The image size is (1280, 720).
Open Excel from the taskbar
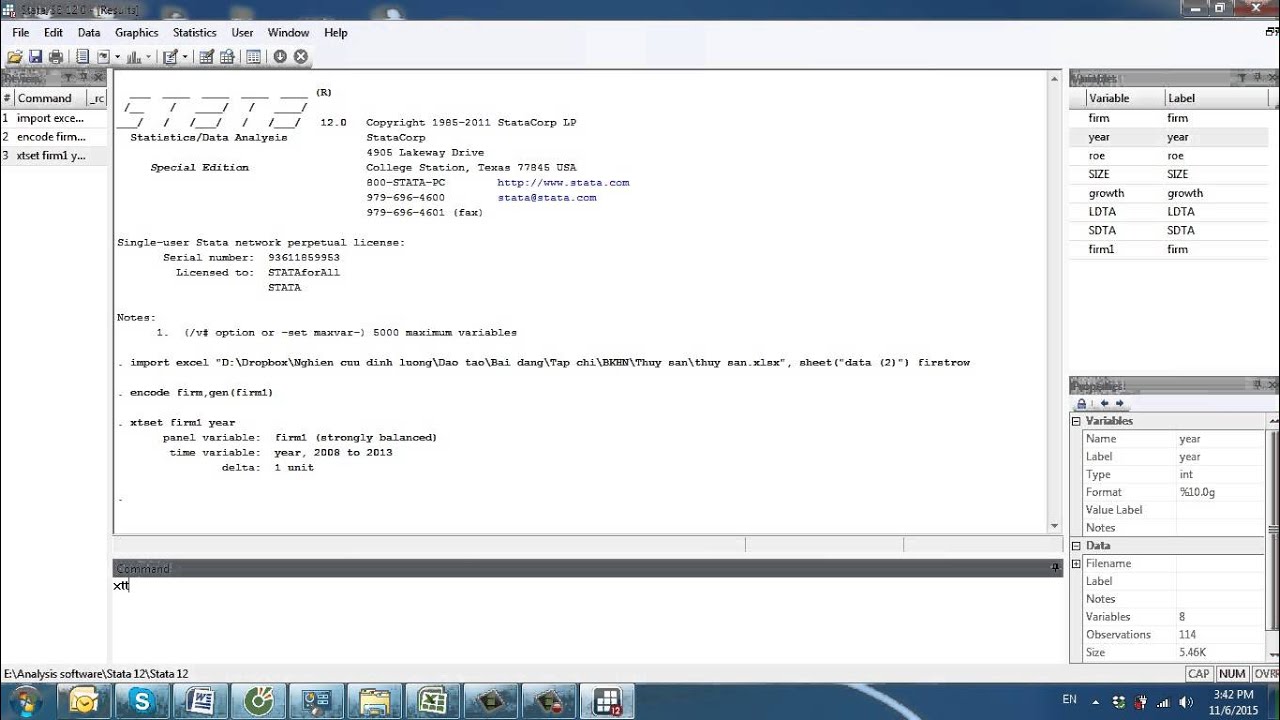[432, 701]
